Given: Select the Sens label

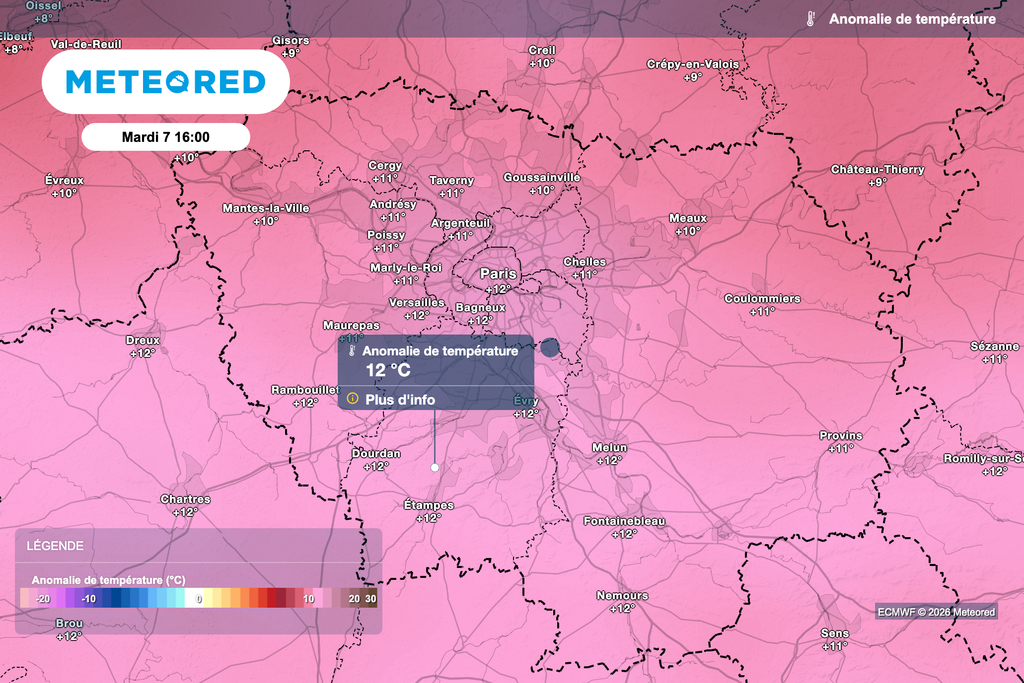Looking at the screenshot, I should (x=835, y=633).
